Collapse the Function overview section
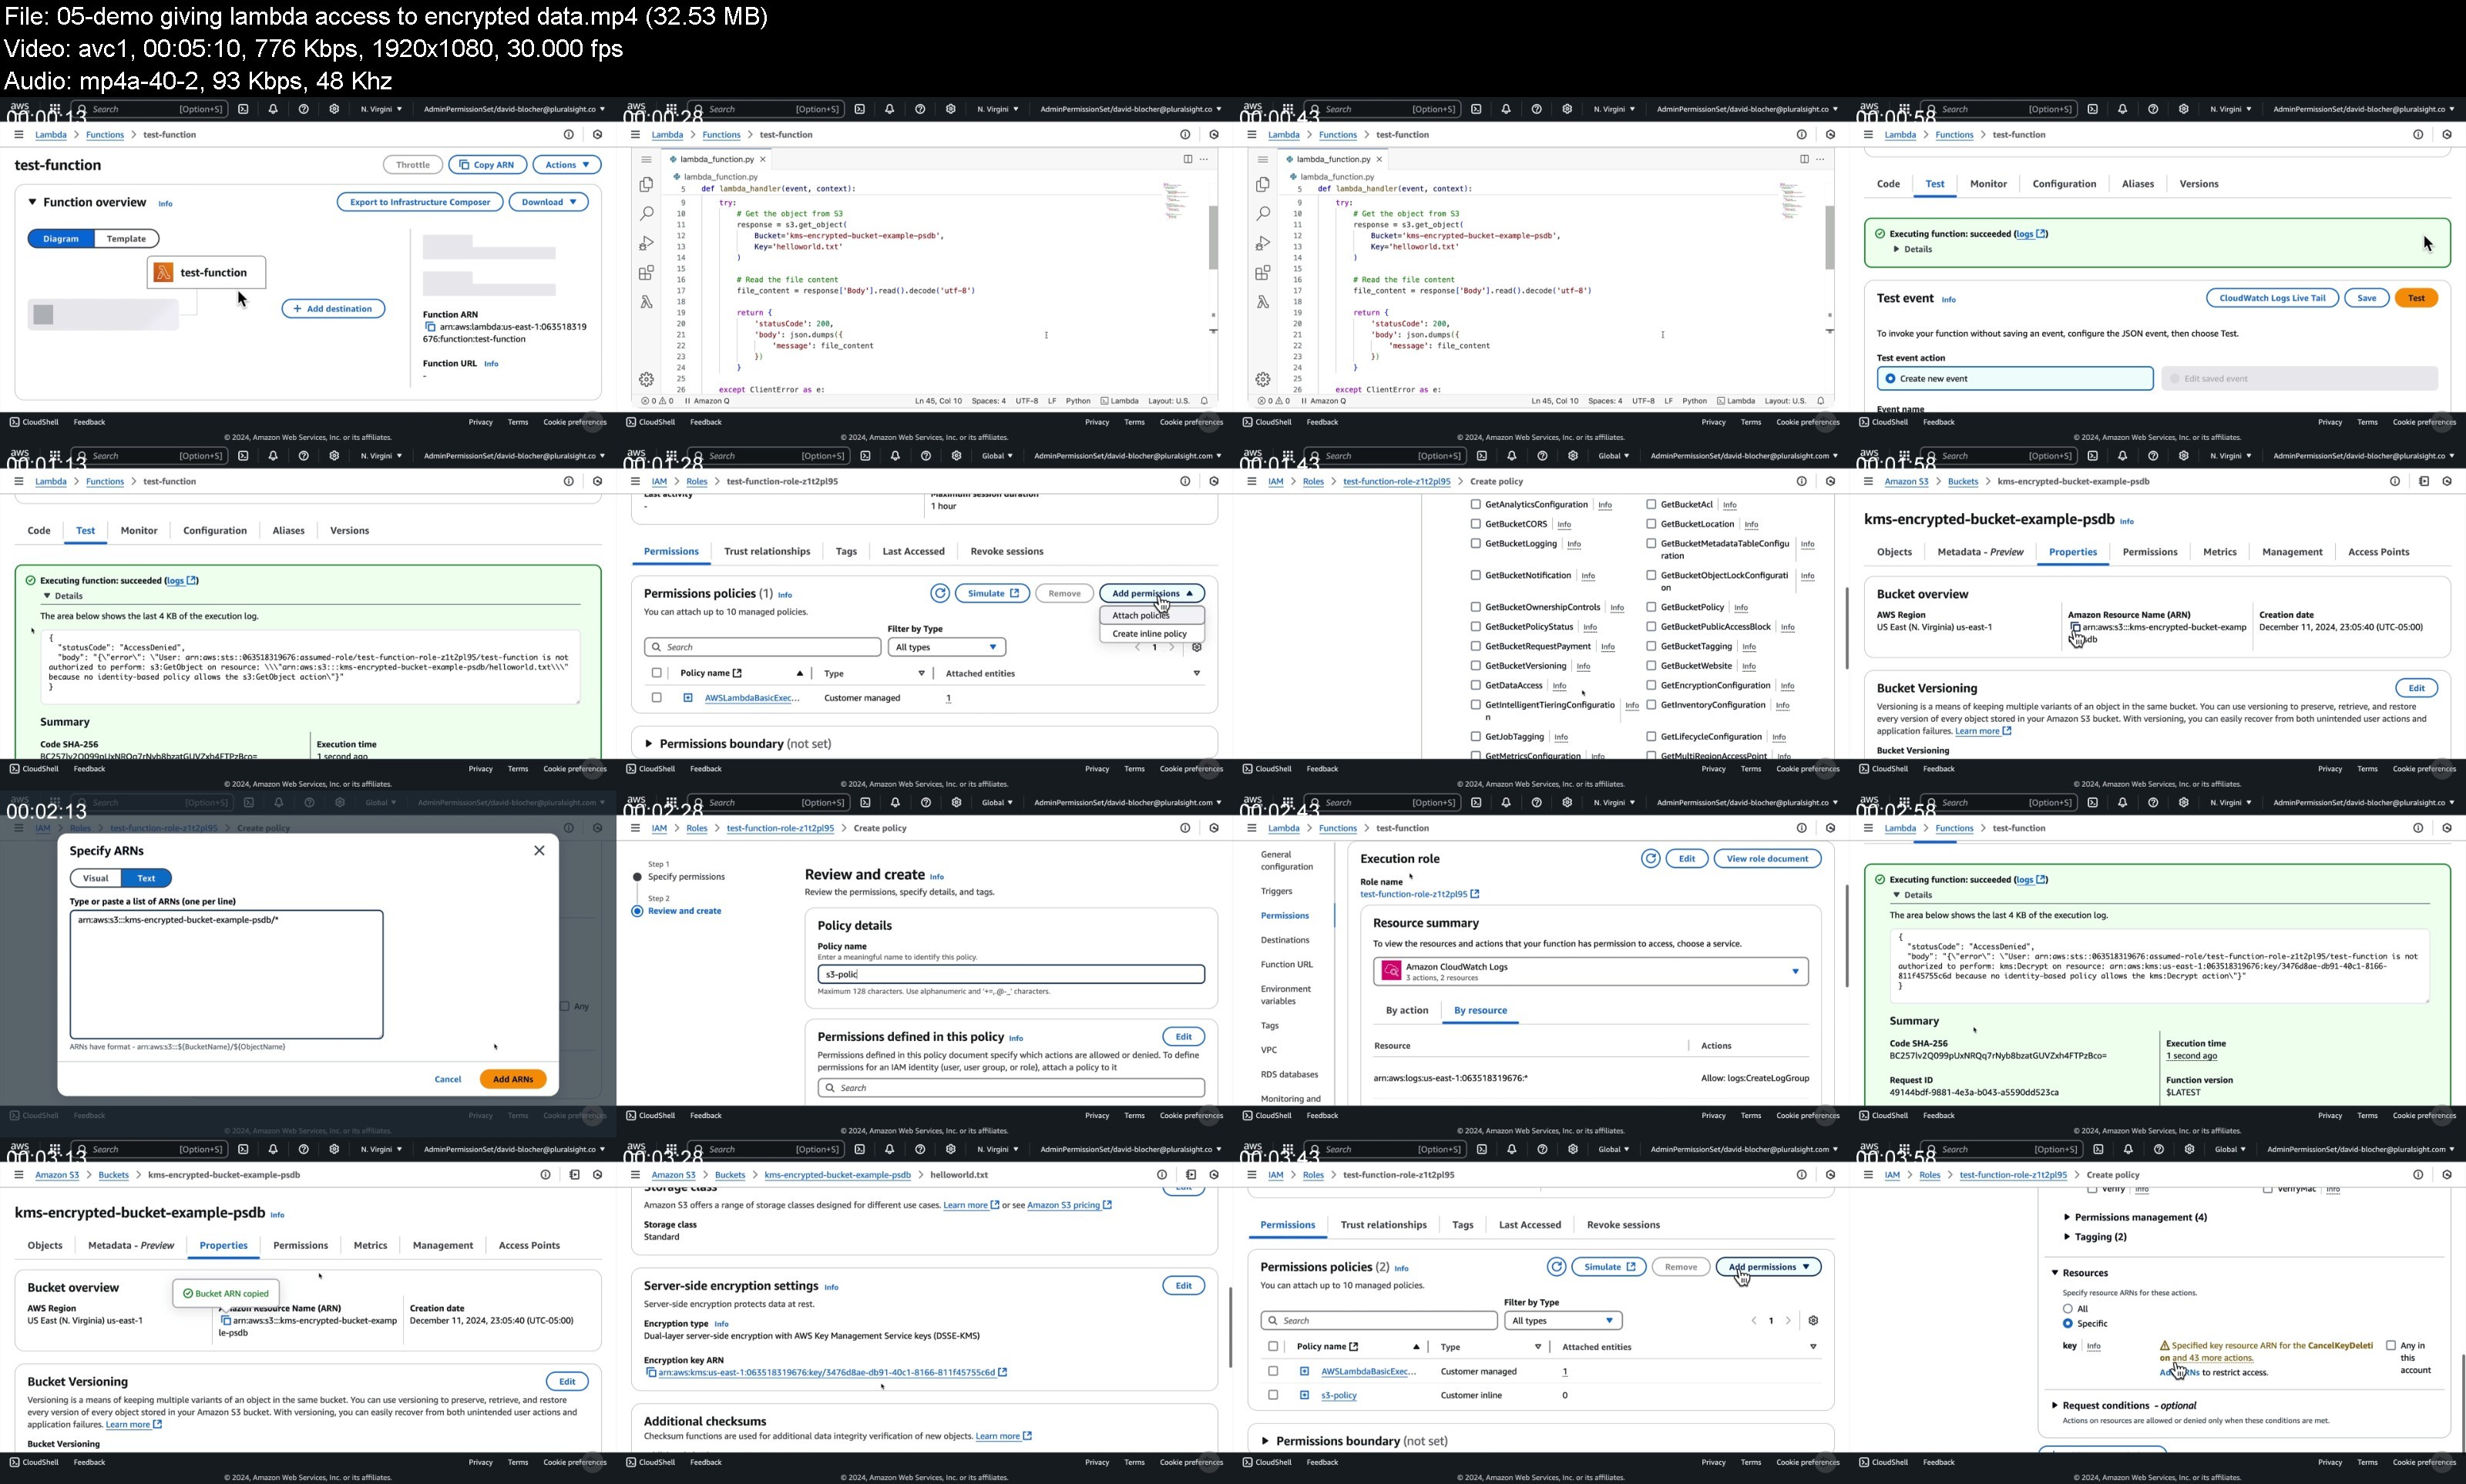Viewport: 2466px width, 1484px height. 32,202
